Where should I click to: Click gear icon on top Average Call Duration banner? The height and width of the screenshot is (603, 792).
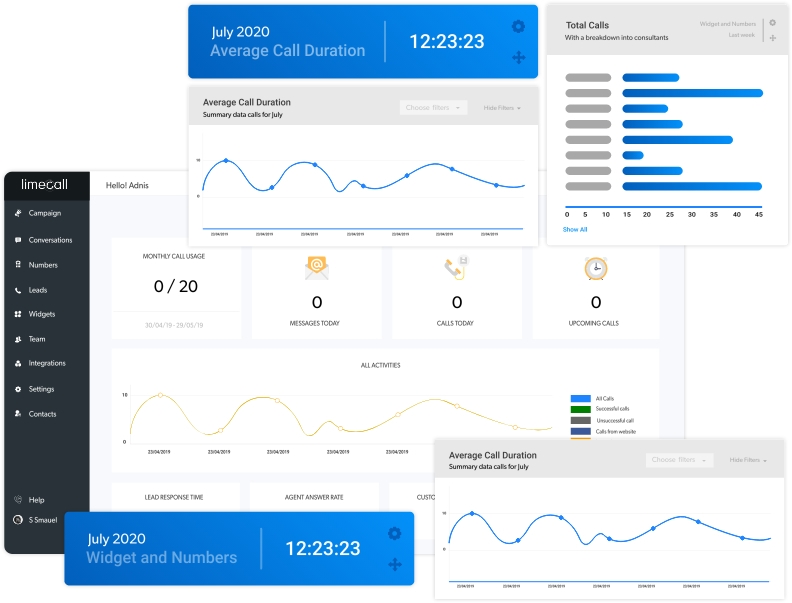pos(518,26)
